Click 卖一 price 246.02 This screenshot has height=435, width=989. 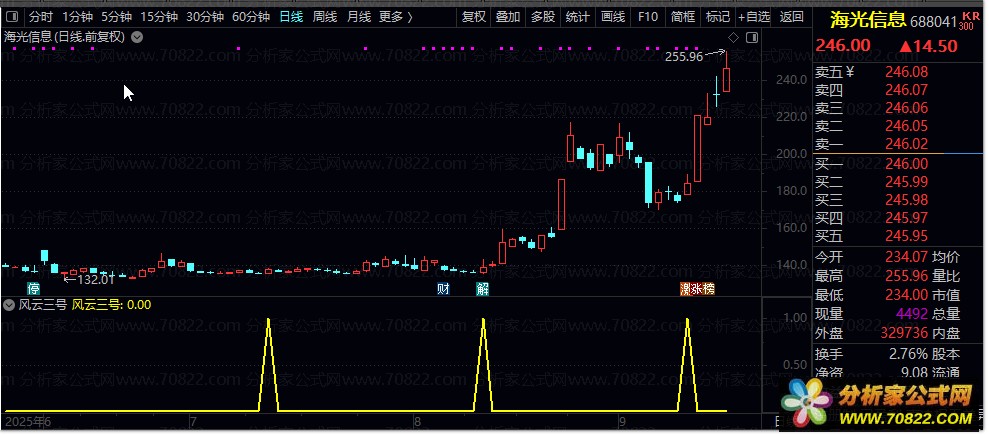click(x=906, y=144)
